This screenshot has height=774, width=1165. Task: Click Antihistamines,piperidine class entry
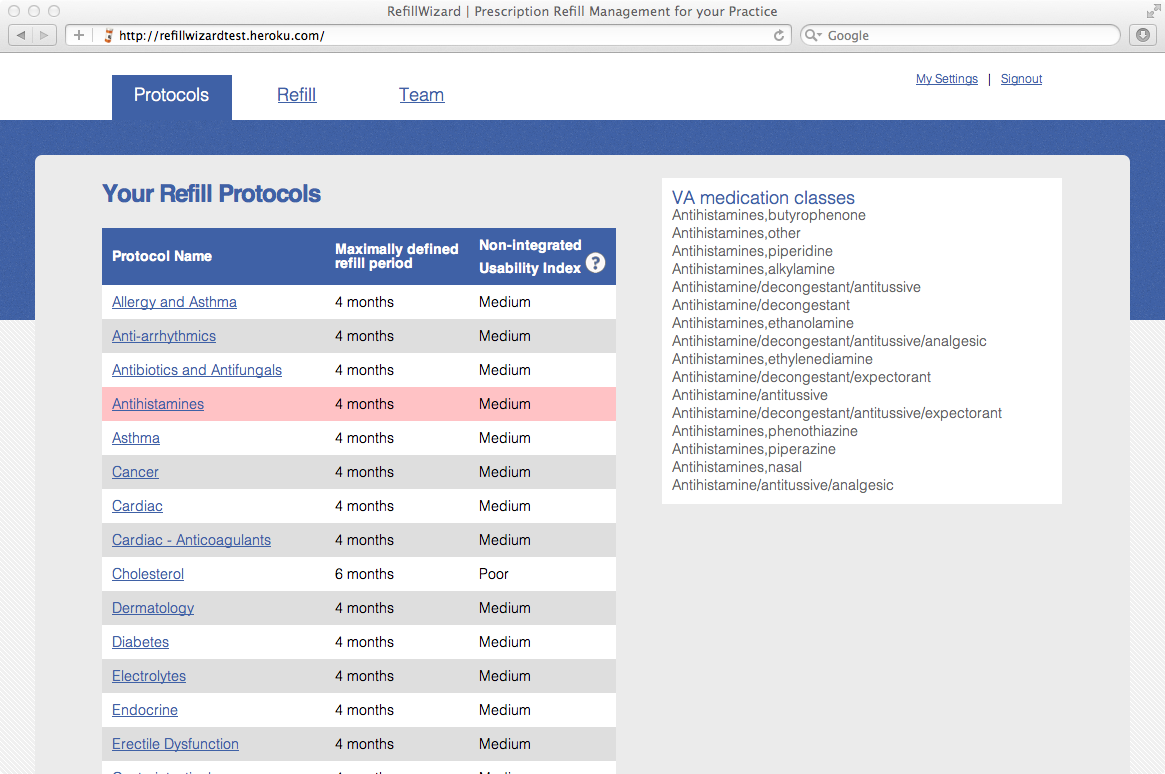753,251
